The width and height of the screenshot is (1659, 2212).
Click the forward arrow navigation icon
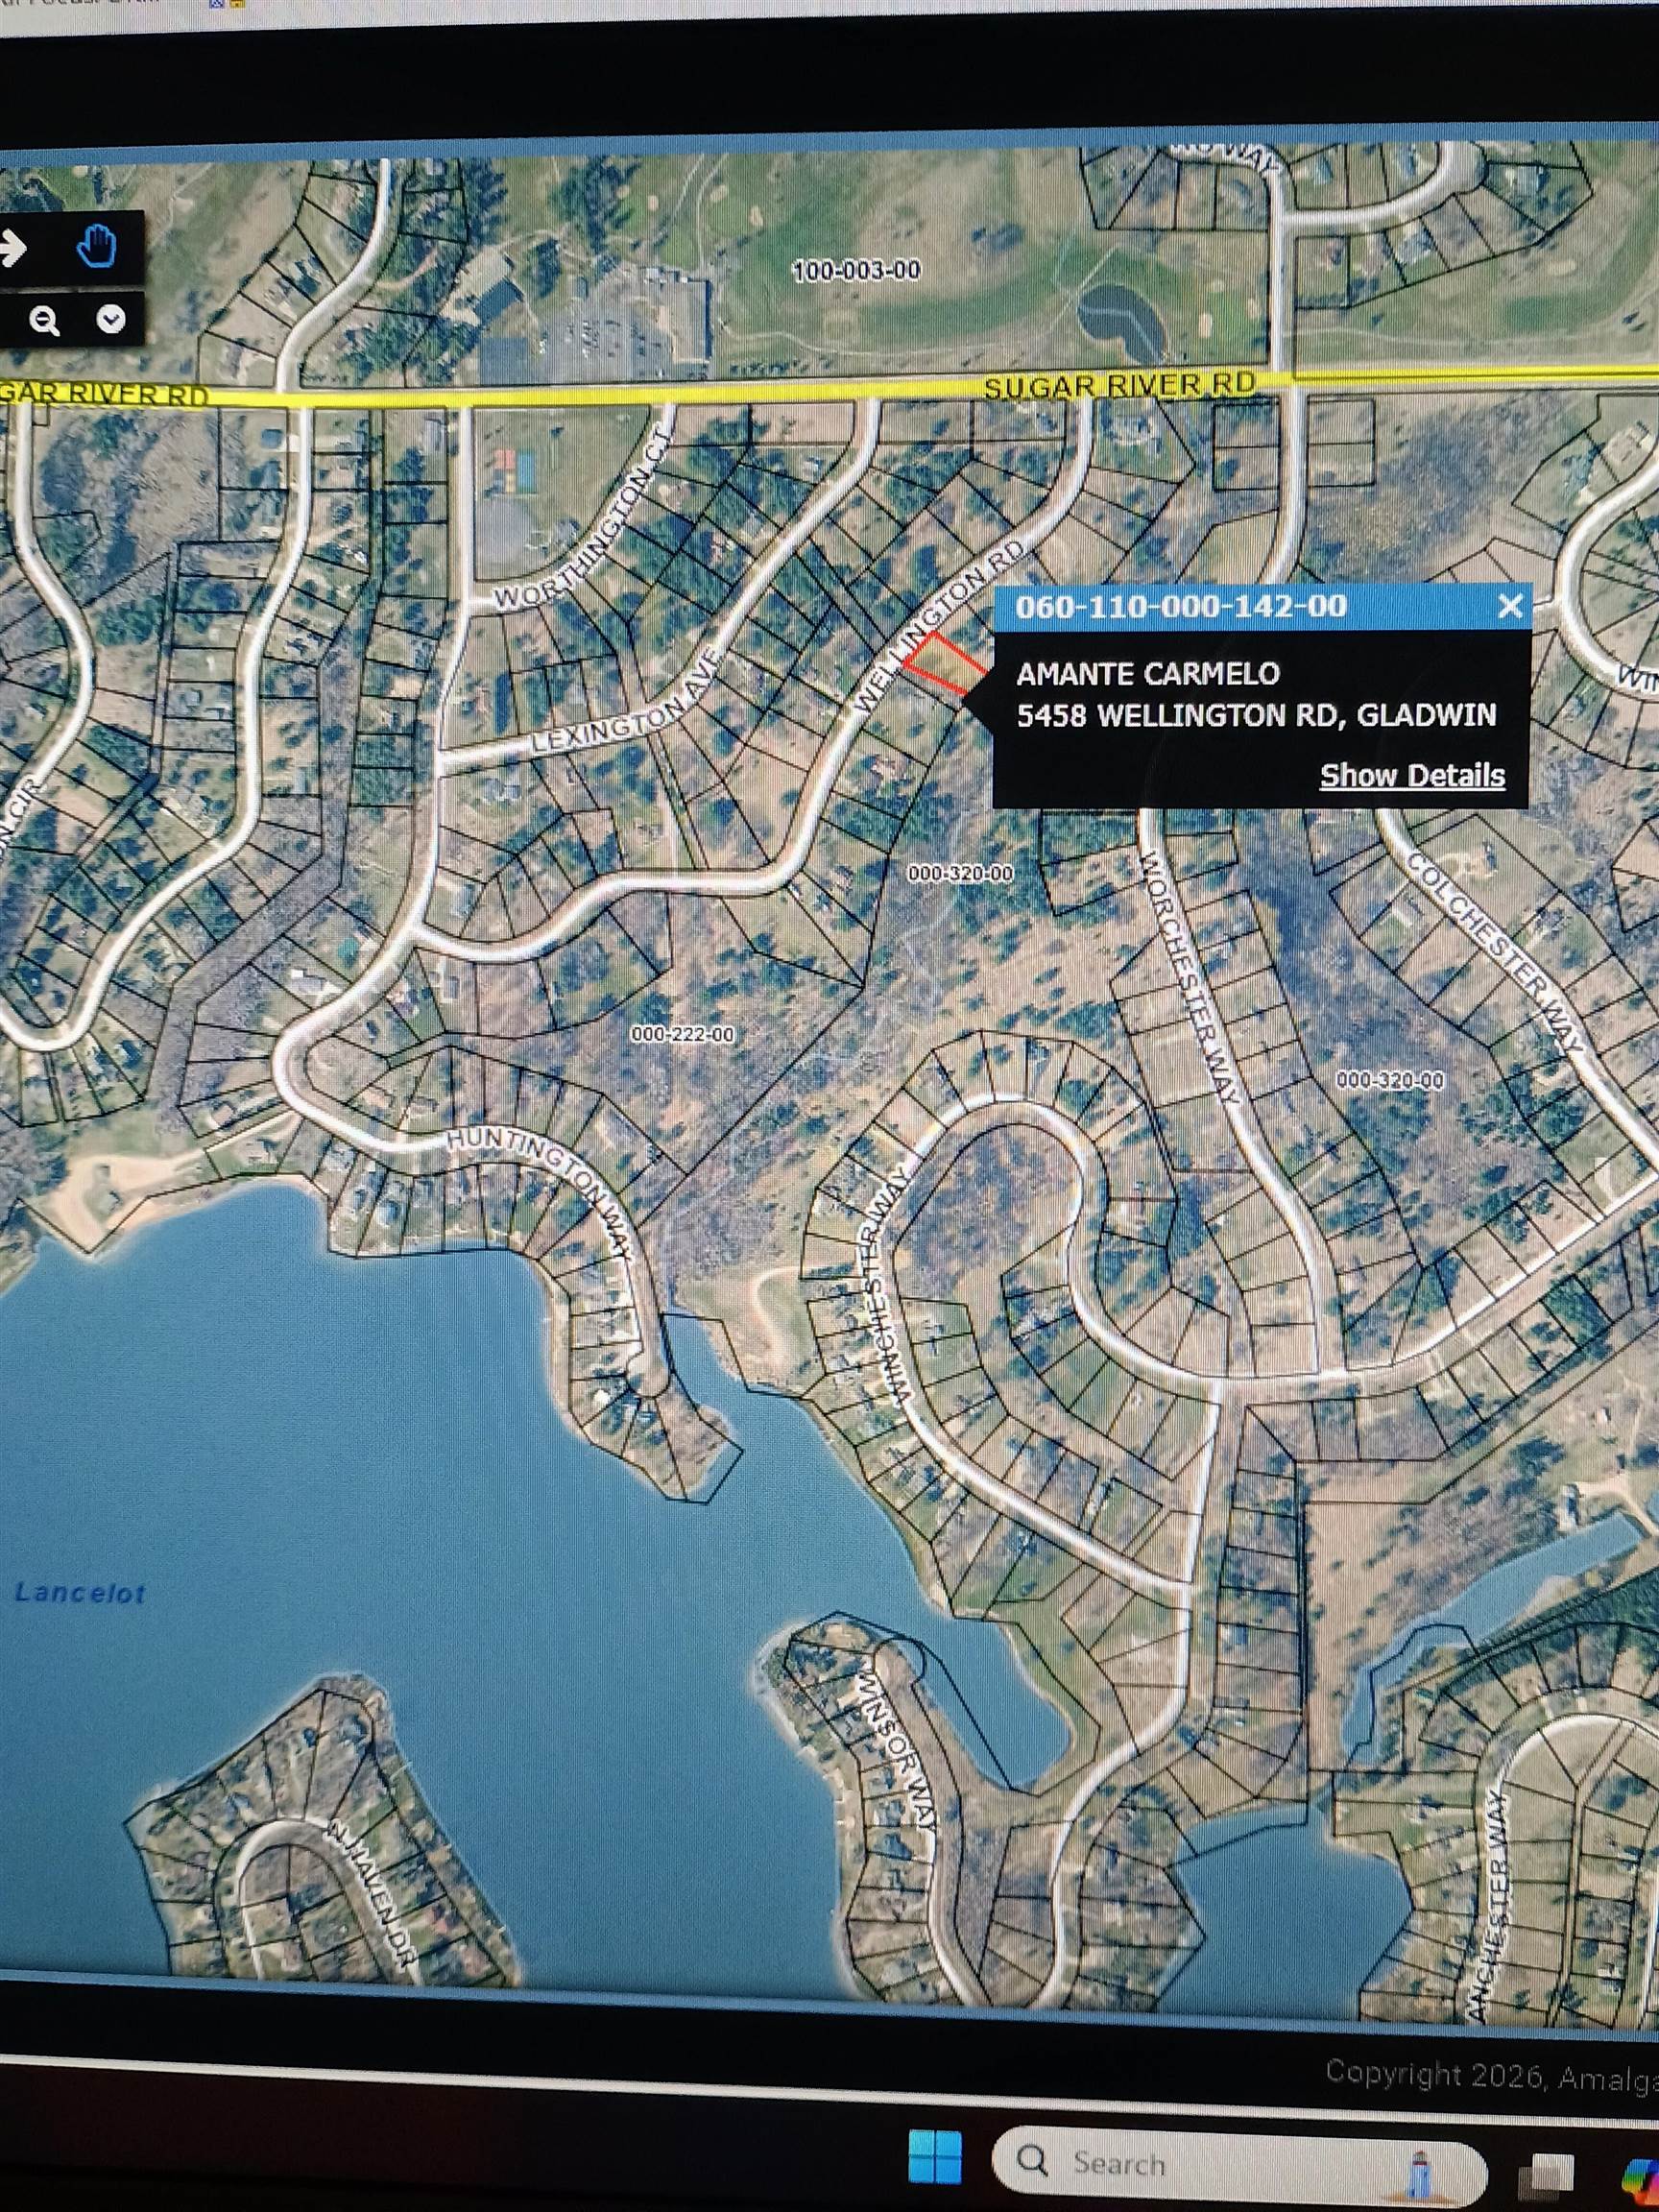pos(13,248)
